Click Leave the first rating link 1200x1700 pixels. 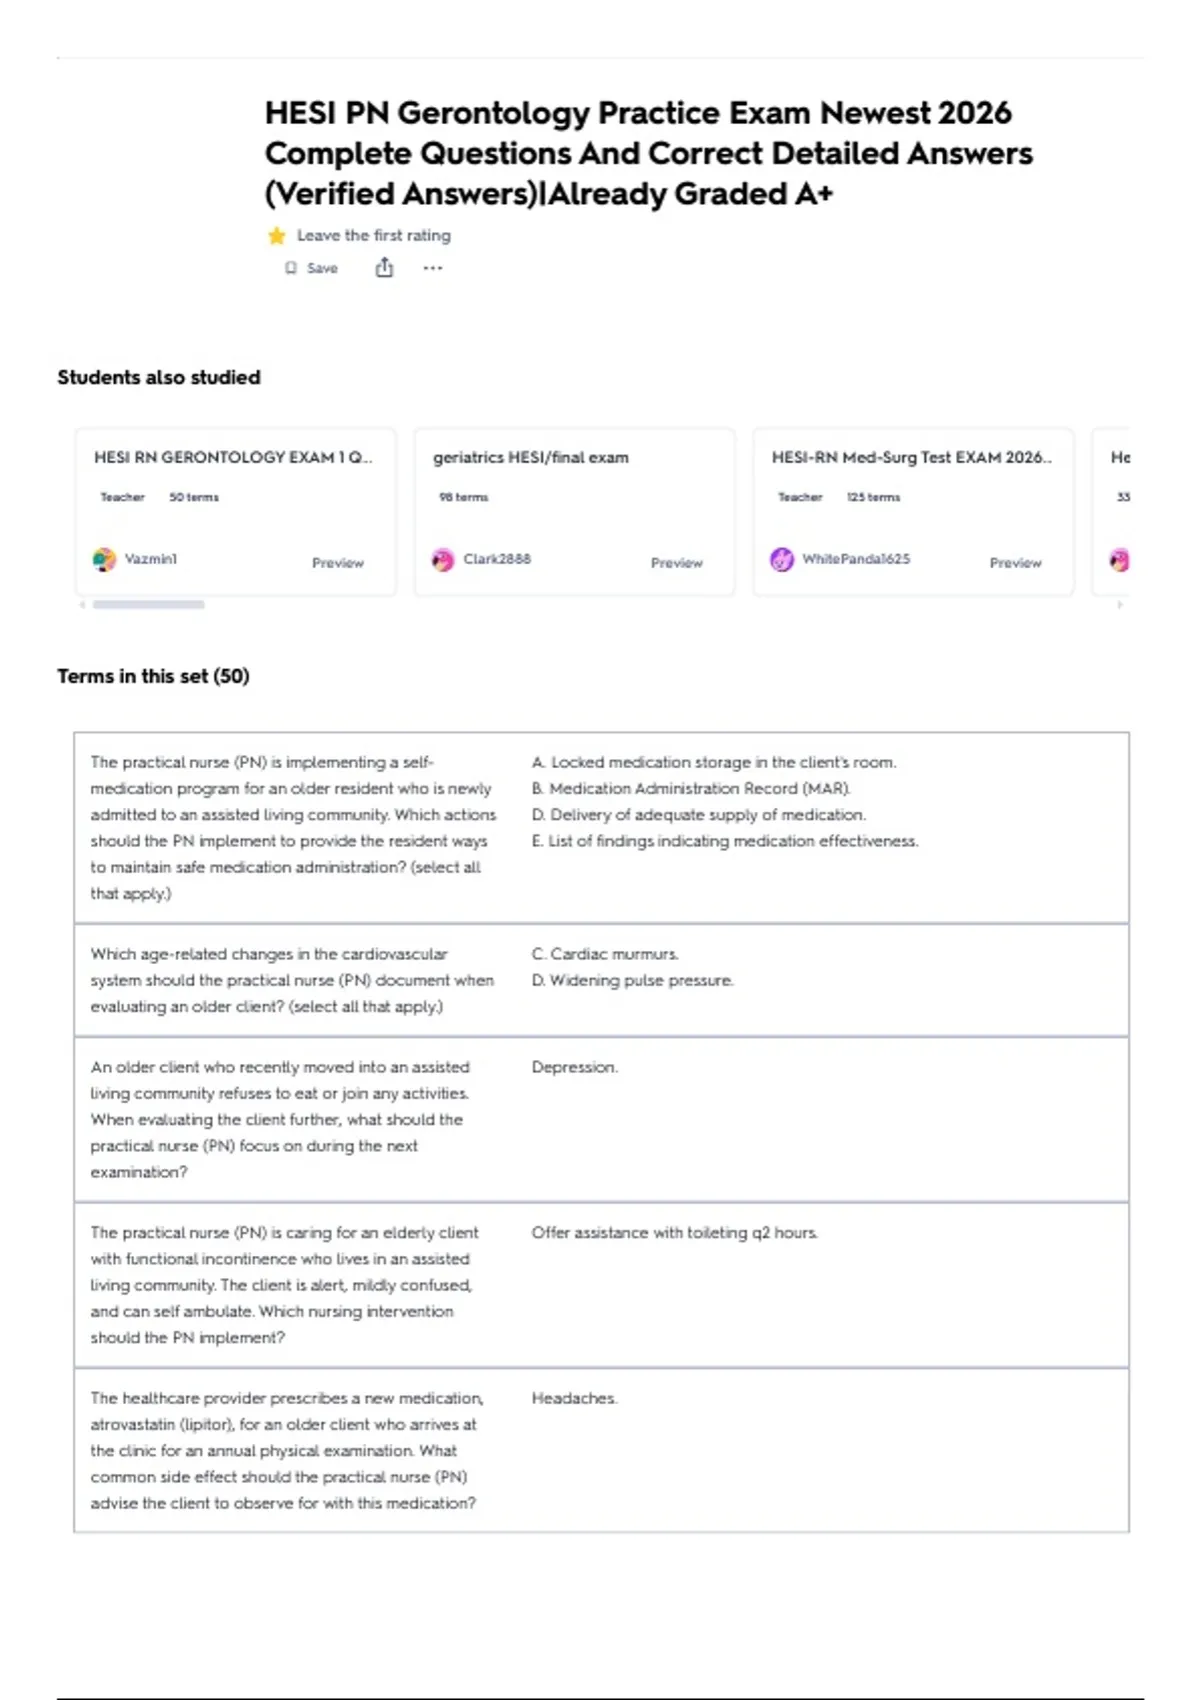coord(374,236)
